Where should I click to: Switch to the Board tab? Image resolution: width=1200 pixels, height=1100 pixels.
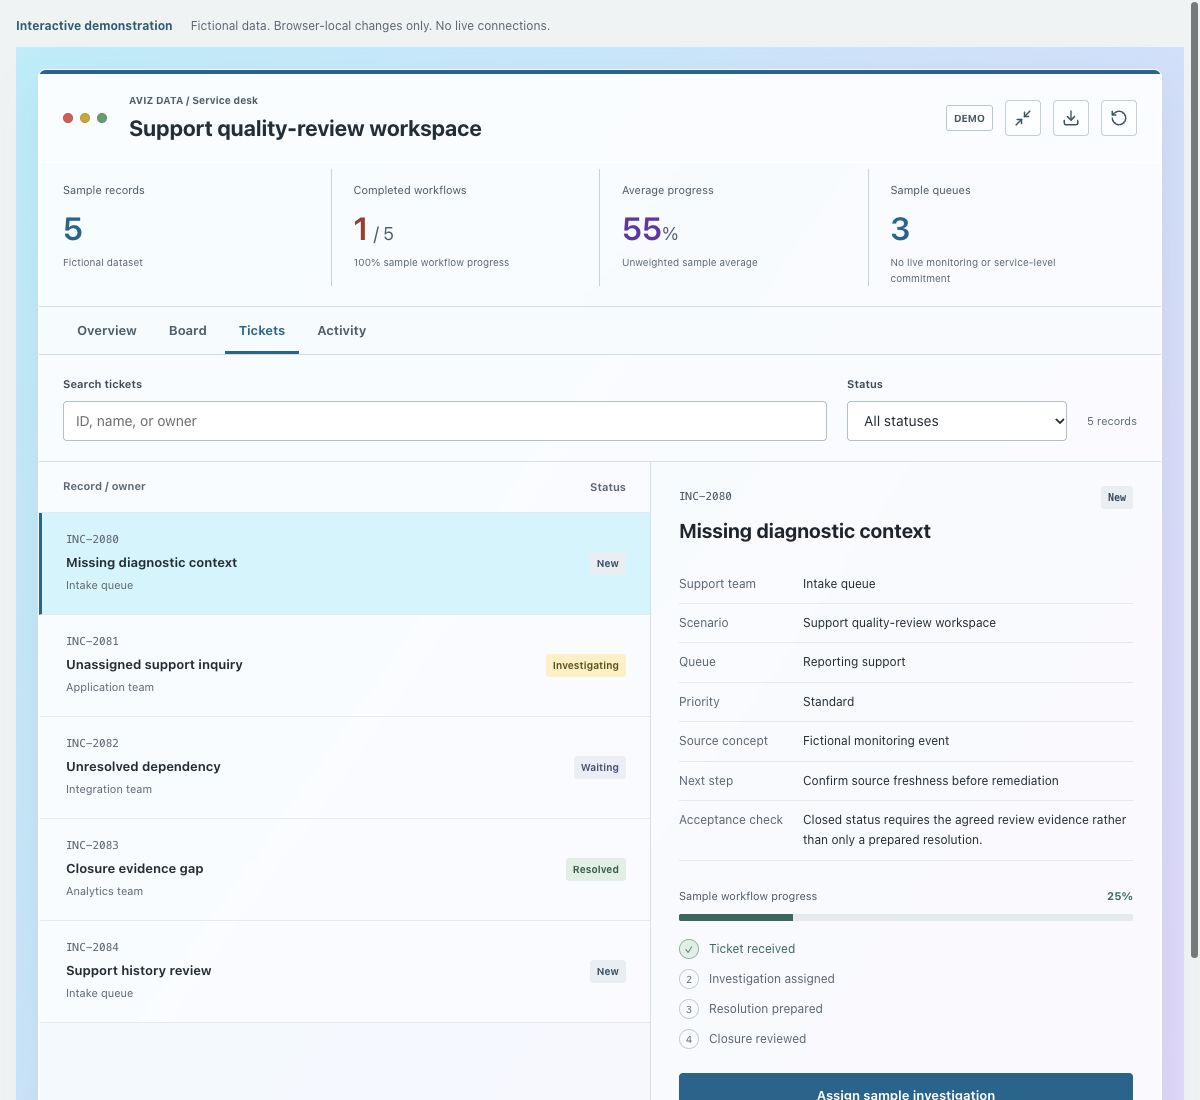pos(188,331)
